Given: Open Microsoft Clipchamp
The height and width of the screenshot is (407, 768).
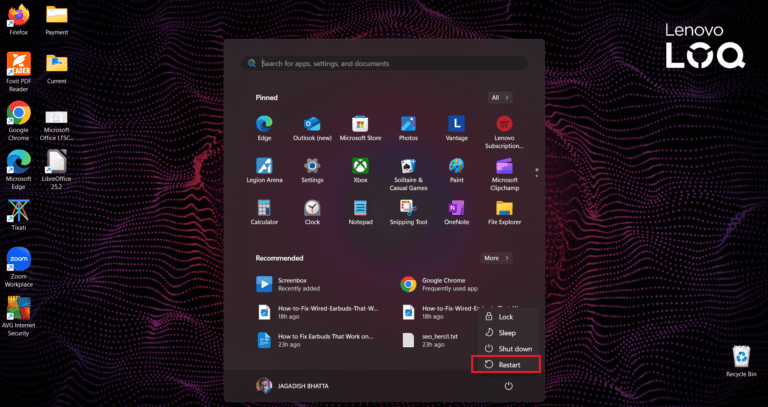Looking at the screenshot, I should (504, 174).
